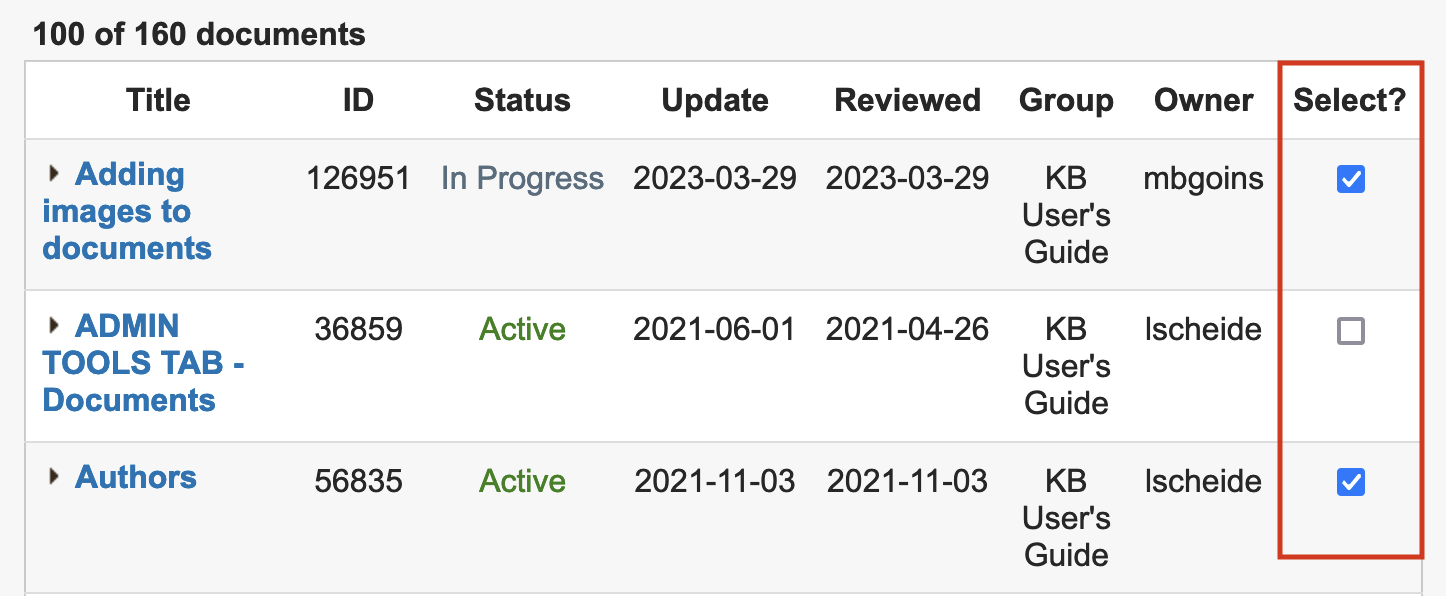This screenshot has width=1446, height=596.
Task: Open the ADMIN TOOLS TAB - Documents link
Action: pyautogui.click(x=143, y=363)
